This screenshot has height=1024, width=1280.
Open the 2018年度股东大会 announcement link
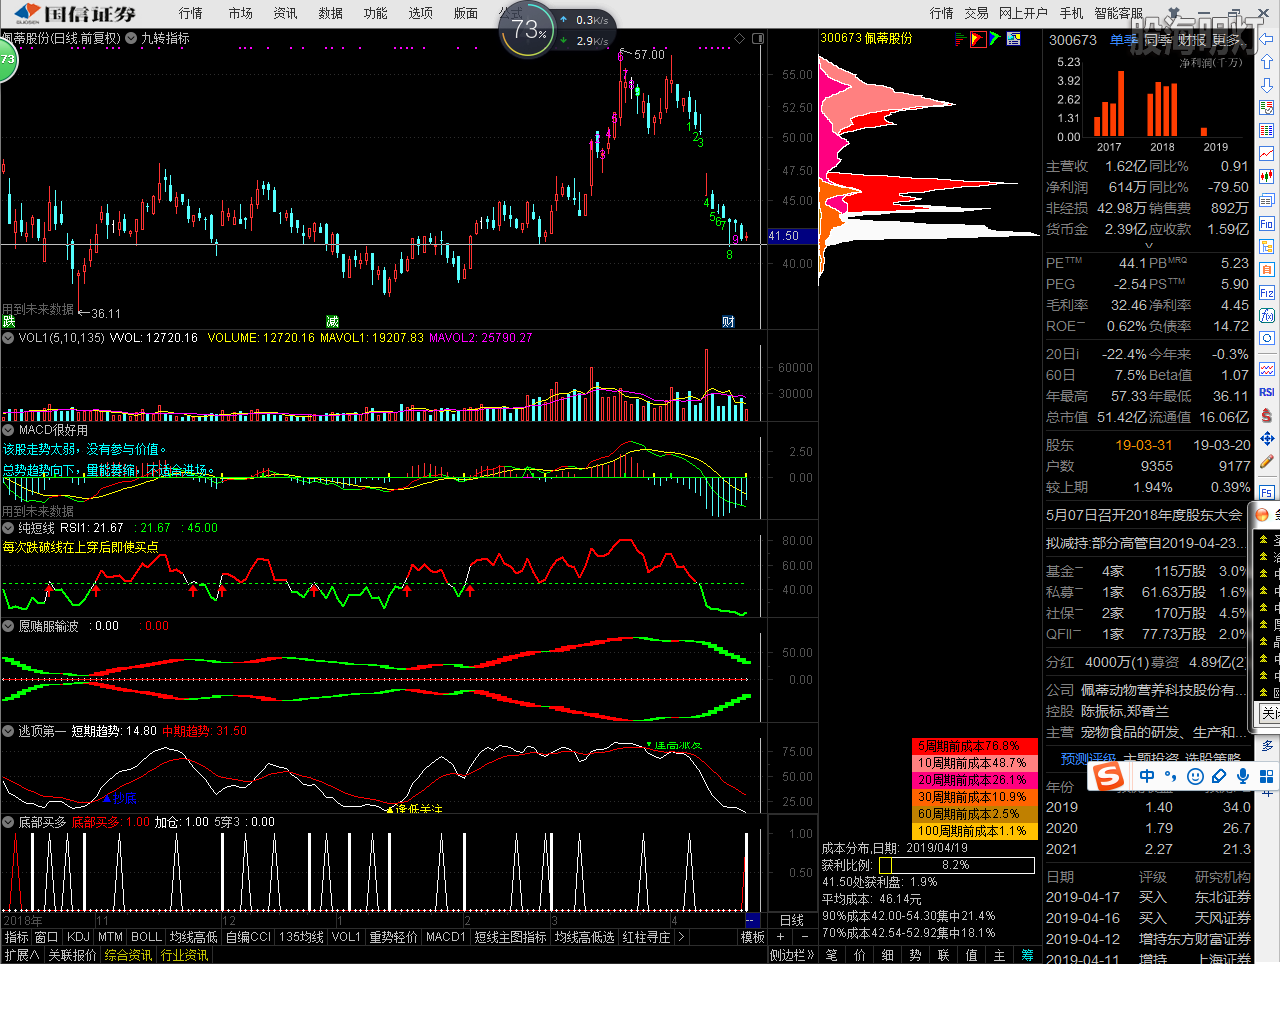pyautogui.click(x=1144, y=515)
